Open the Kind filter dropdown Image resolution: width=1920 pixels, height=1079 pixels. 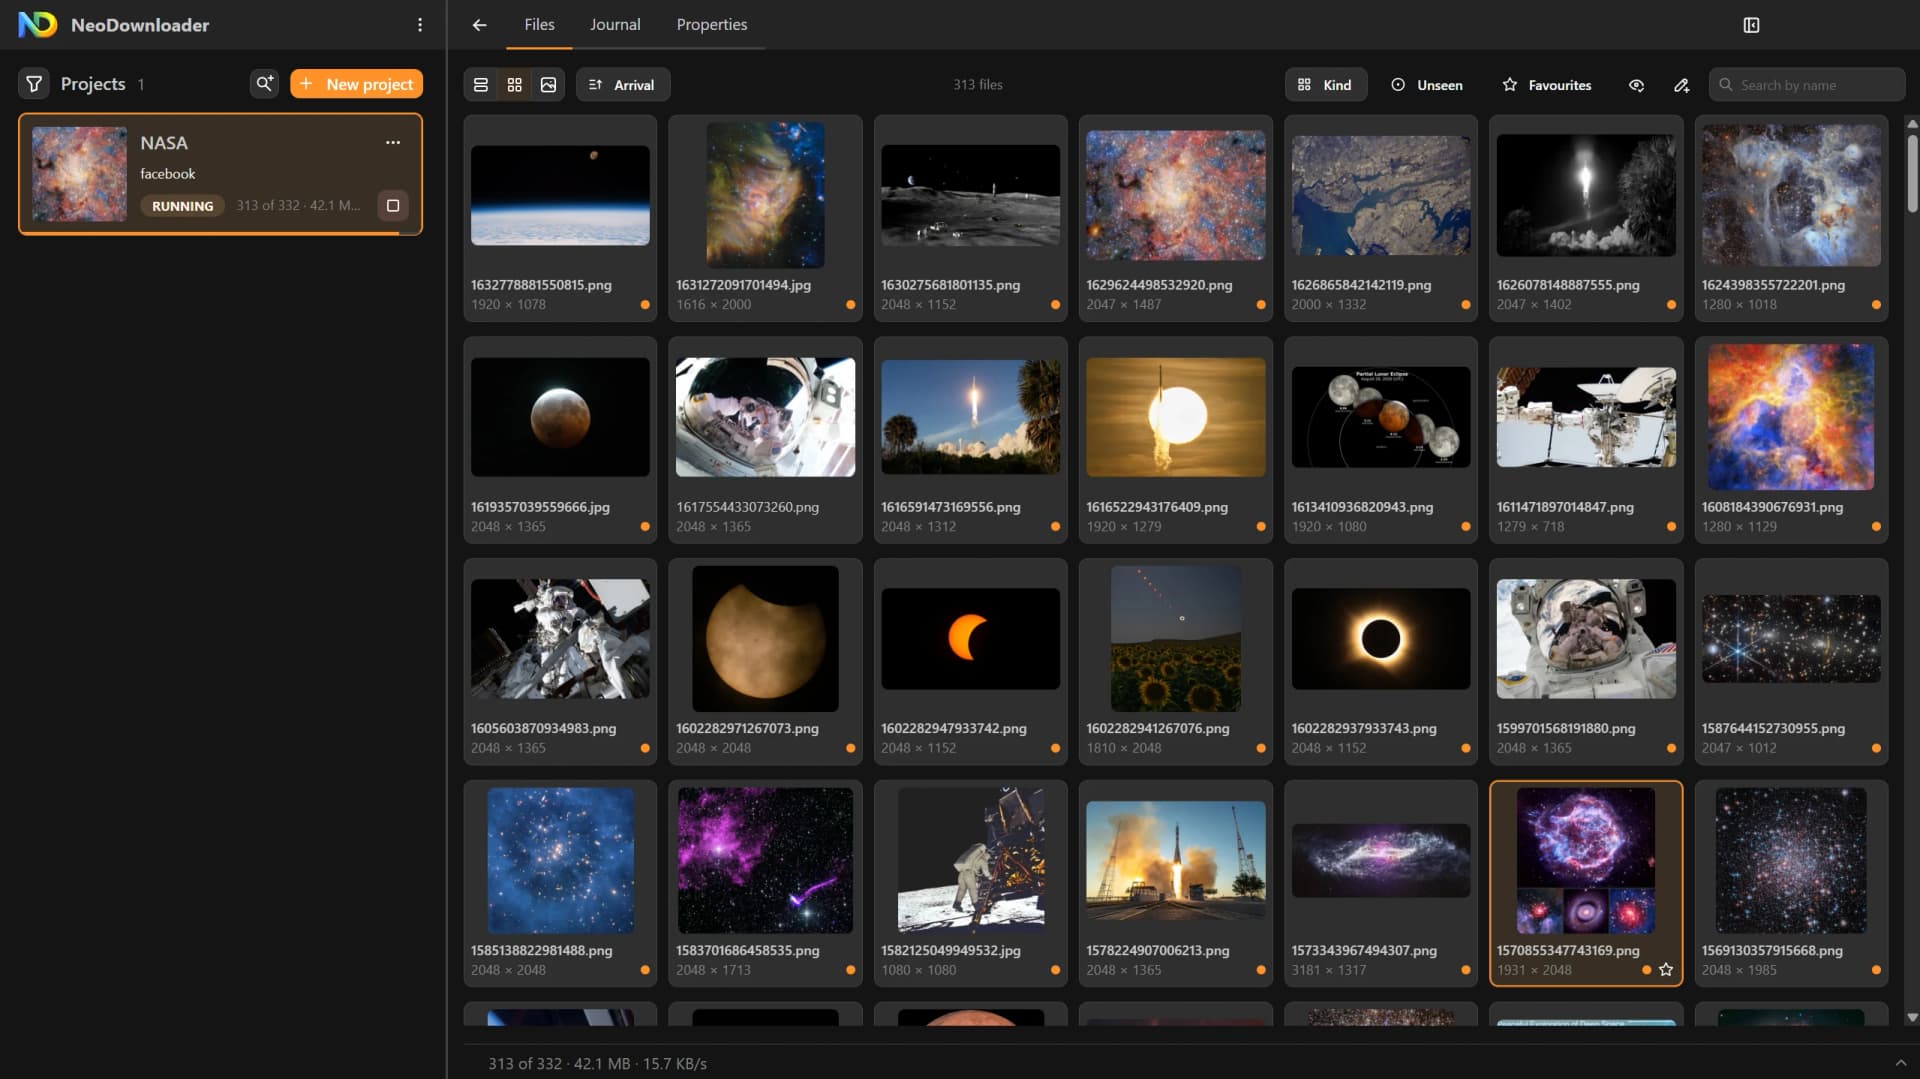point(1325,85)
